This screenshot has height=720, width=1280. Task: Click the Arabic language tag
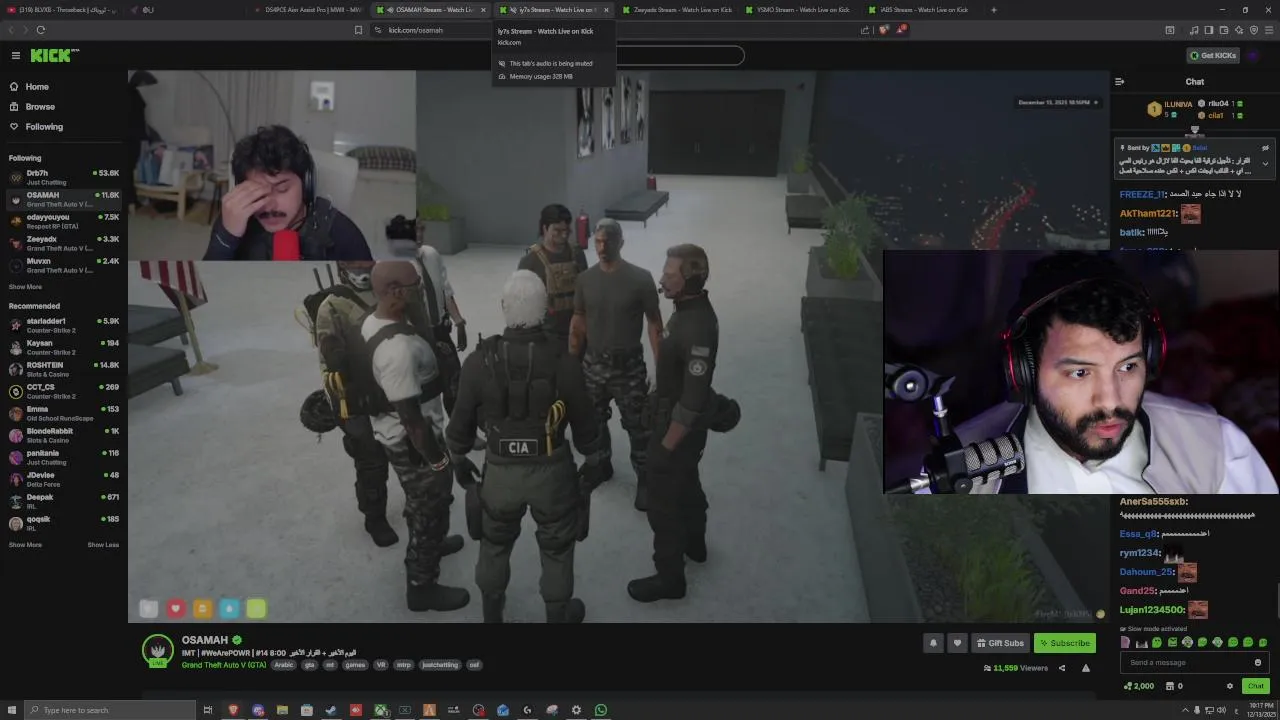point(284,665)
